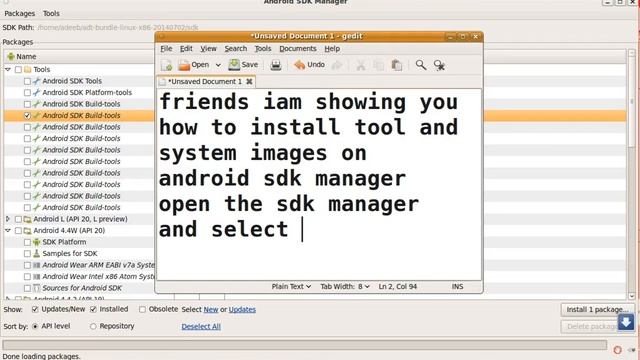Print the document using printer icon

tap(276, 65)
